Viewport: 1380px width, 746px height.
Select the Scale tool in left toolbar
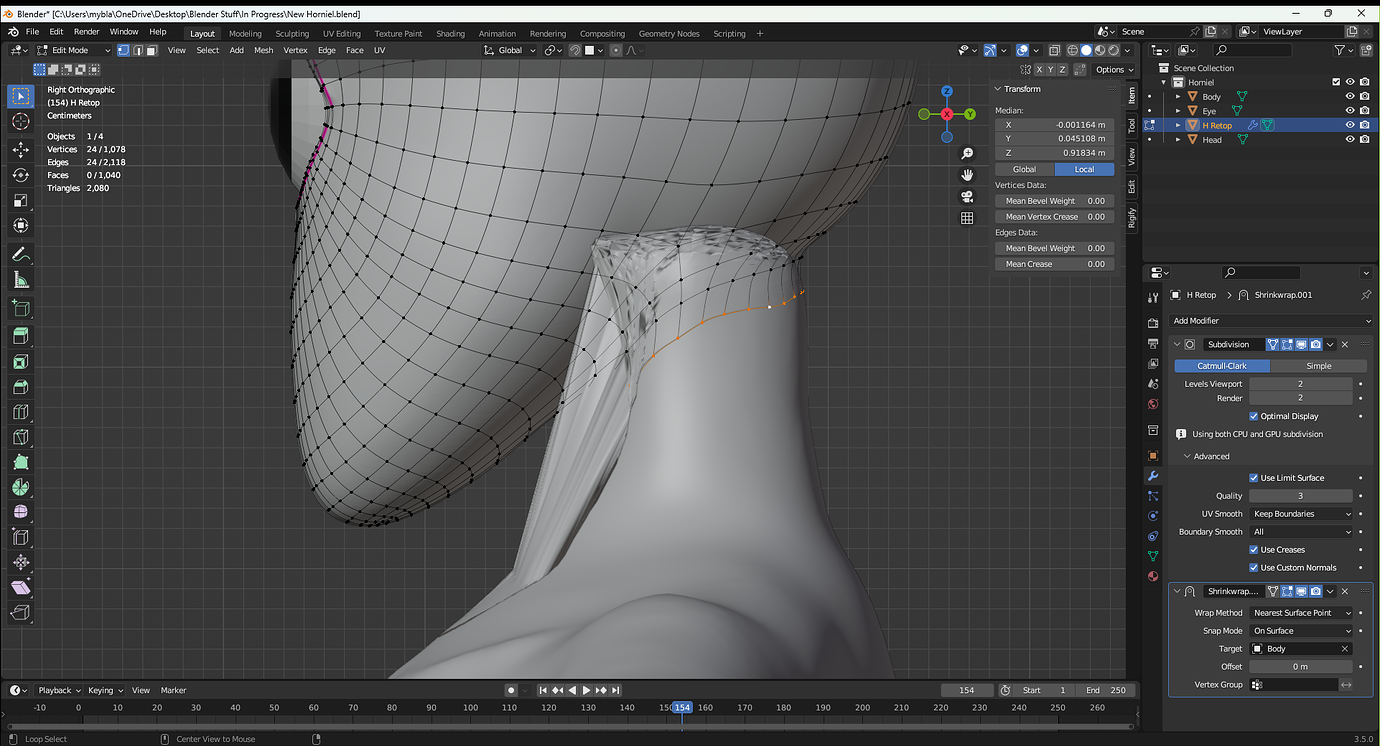point(21,200)
